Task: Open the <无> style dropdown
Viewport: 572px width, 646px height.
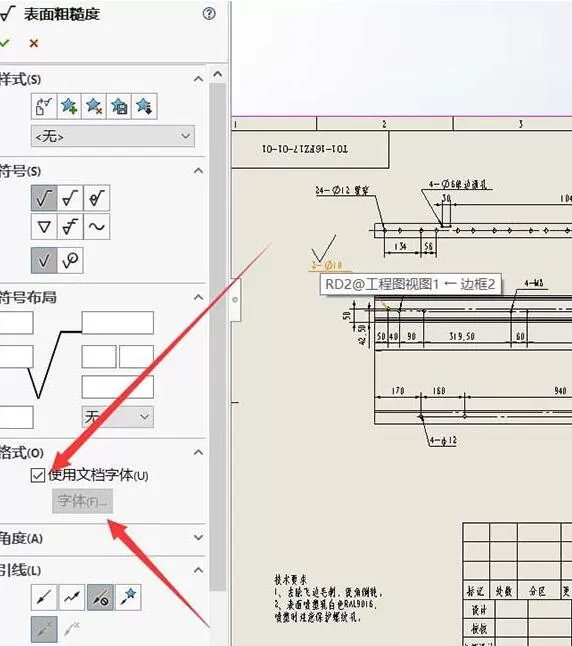Action: point(113,136)
